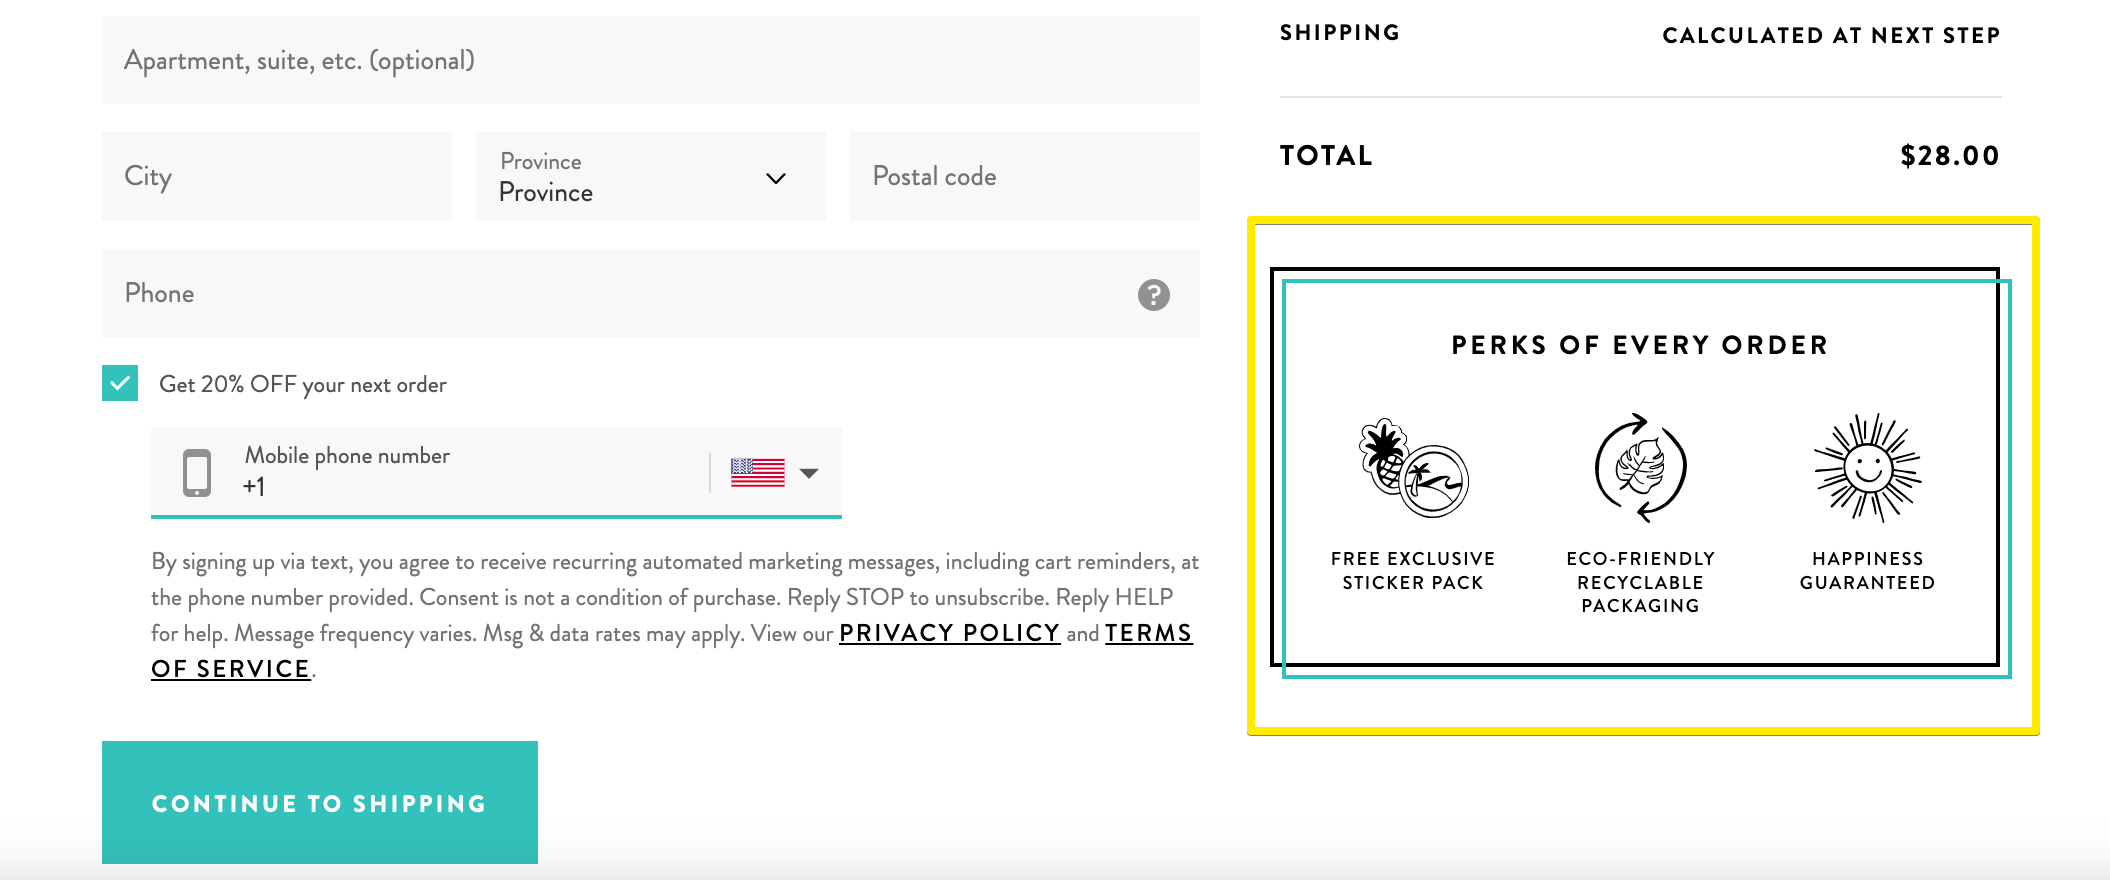Click the eco-friendly recycling leaf icon
2110x880 pixels.
click(x=1640, y=467)
